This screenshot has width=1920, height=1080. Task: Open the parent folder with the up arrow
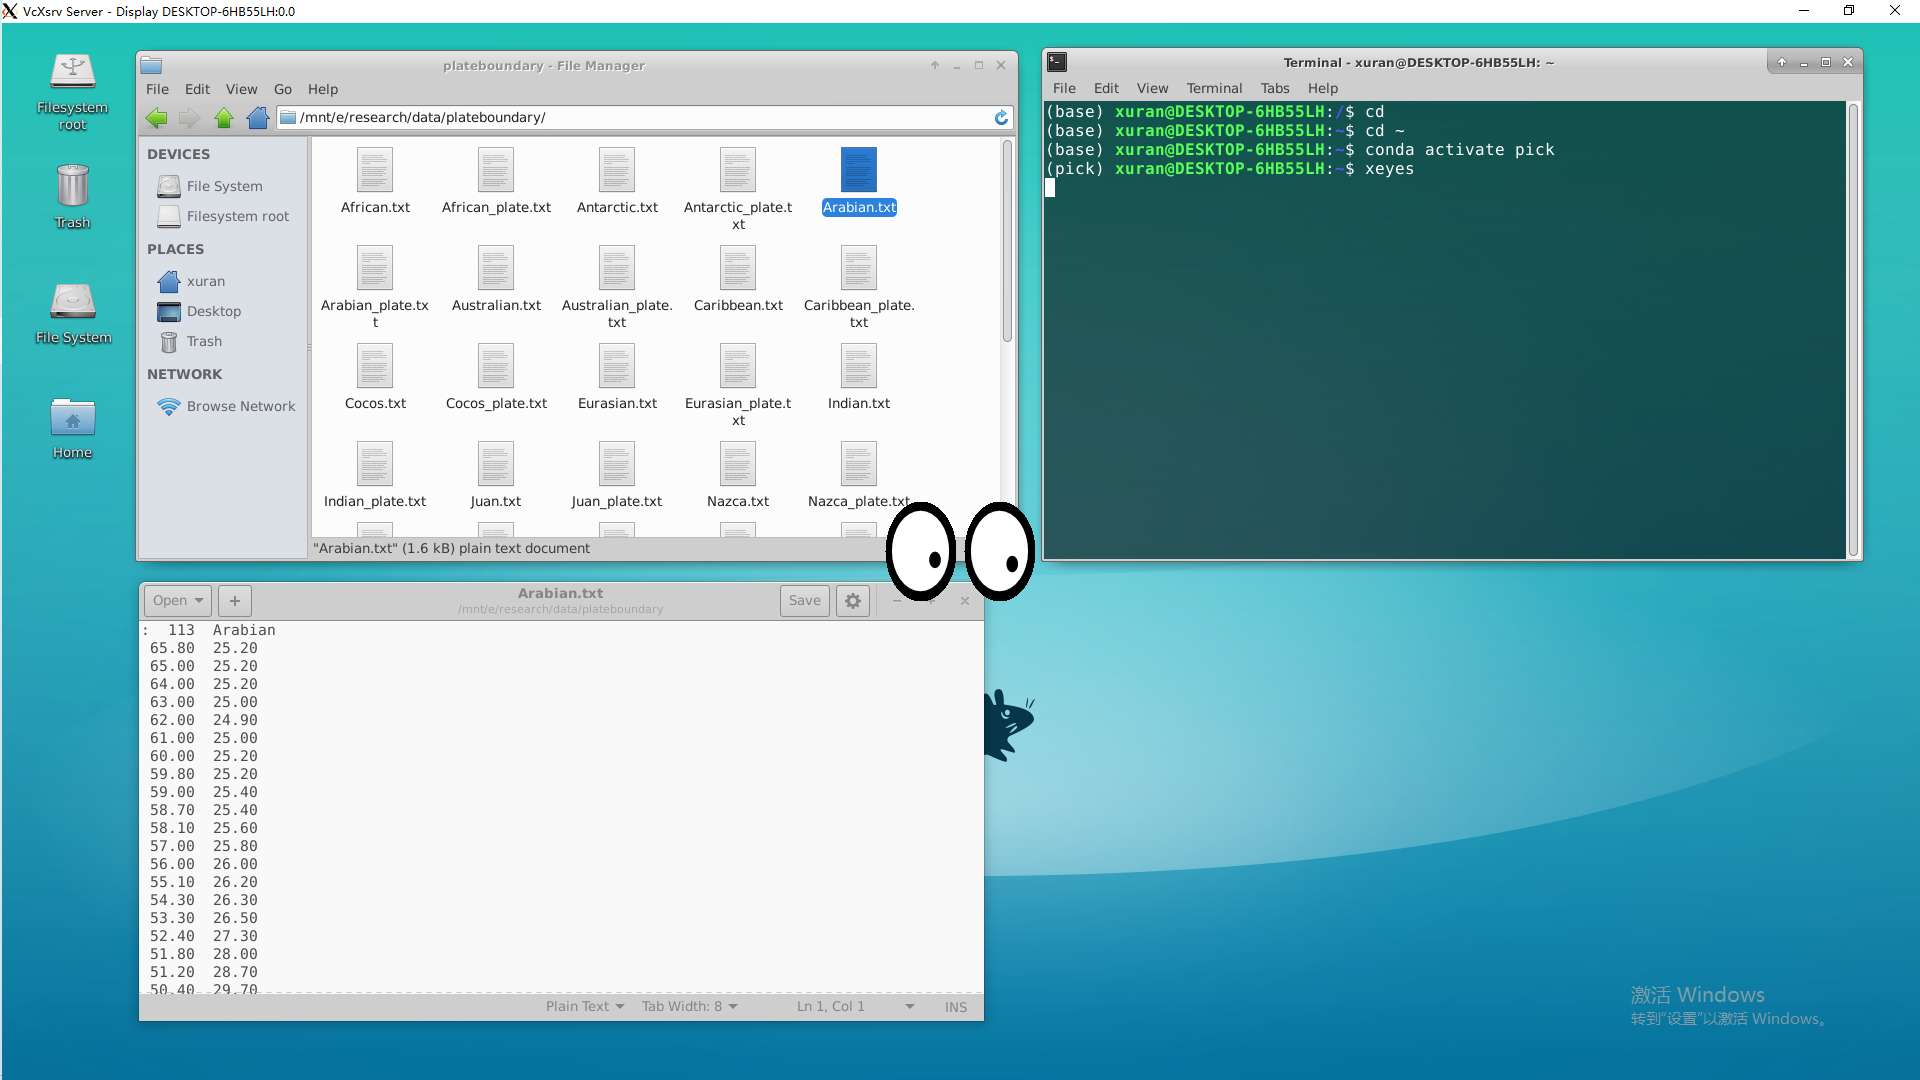click(224, 118)
